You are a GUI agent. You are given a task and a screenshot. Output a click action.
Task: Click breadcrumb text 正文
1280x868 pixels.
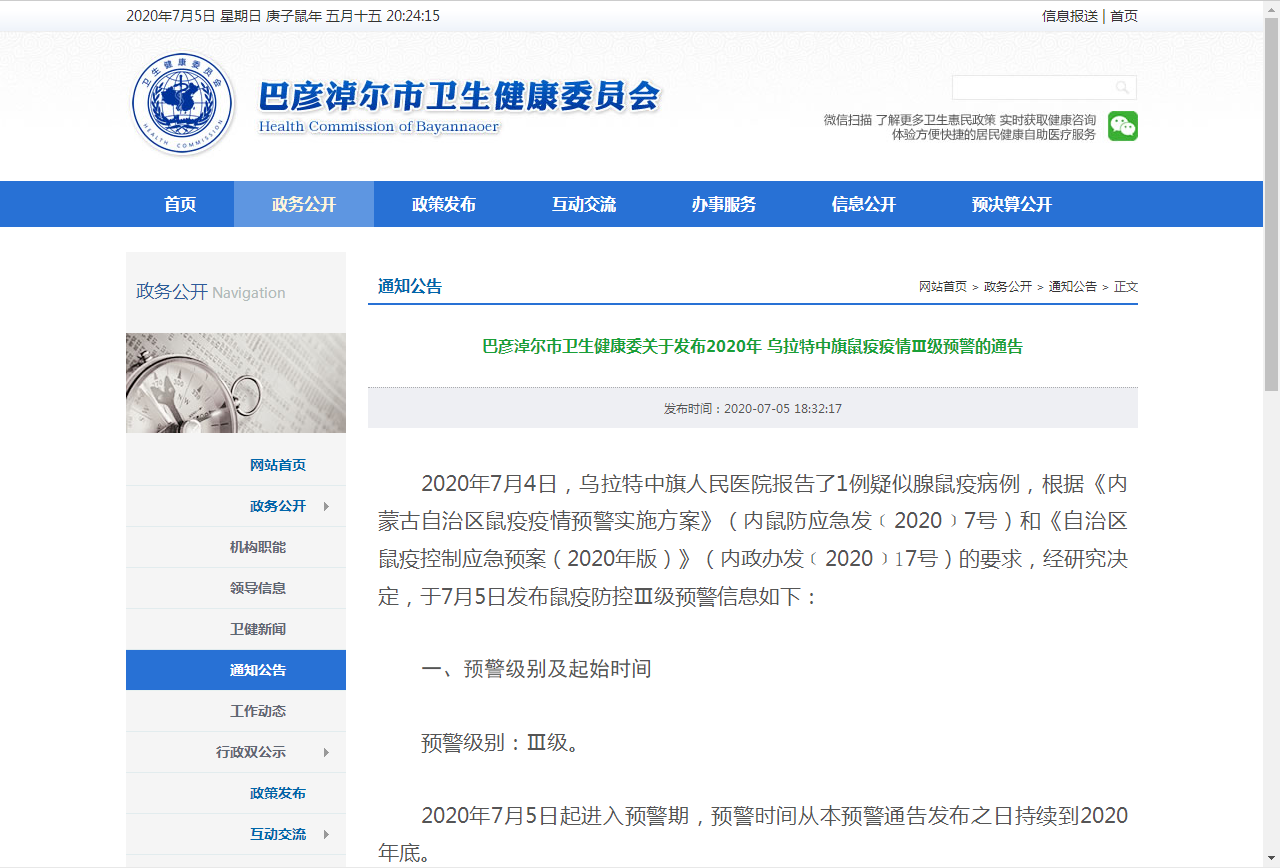coord(1126,286)
